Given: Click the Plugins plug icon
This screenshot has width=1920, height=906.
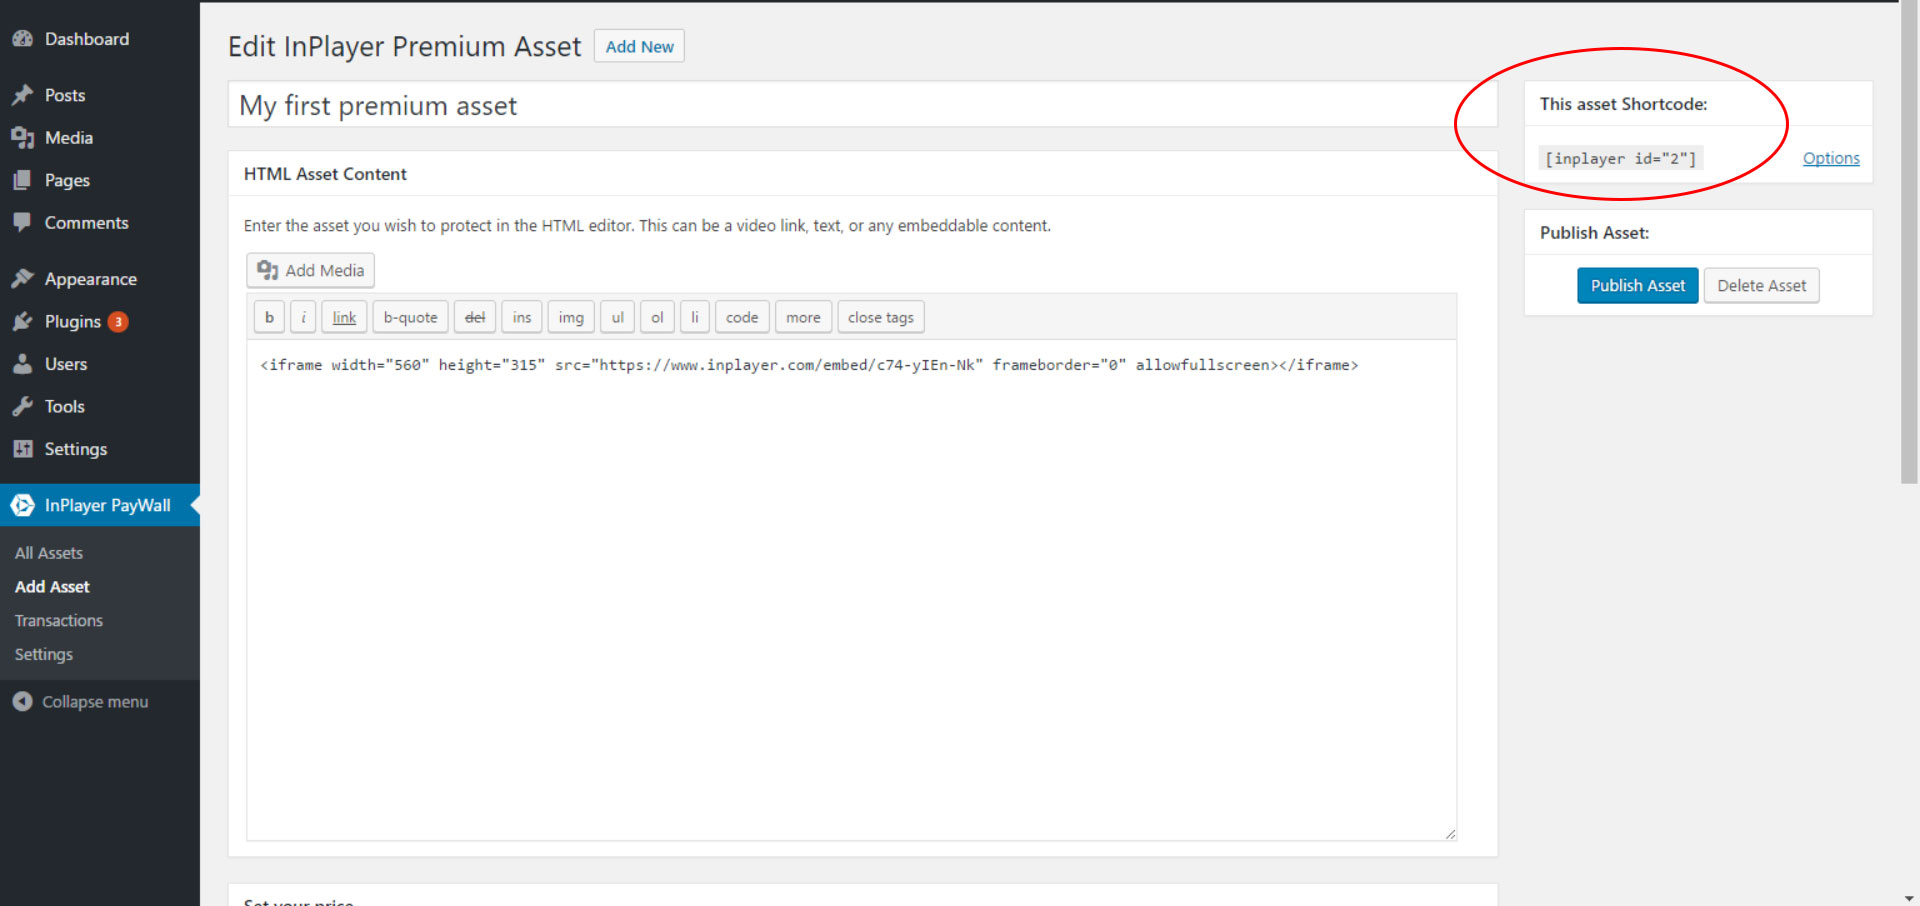Looking at the screenshot, I should coord(22,321).
